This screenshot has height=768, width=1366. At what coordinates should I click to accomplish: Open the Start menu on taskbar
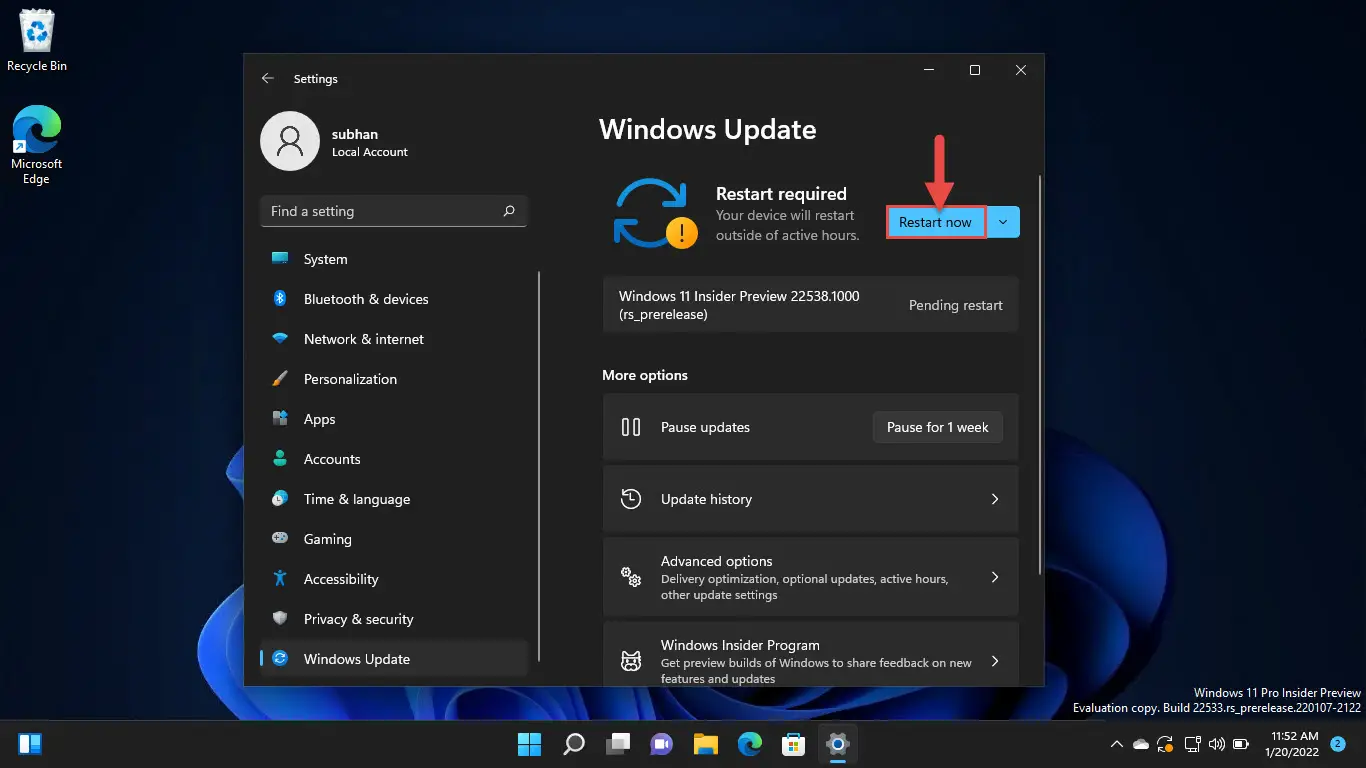point(529,744)
